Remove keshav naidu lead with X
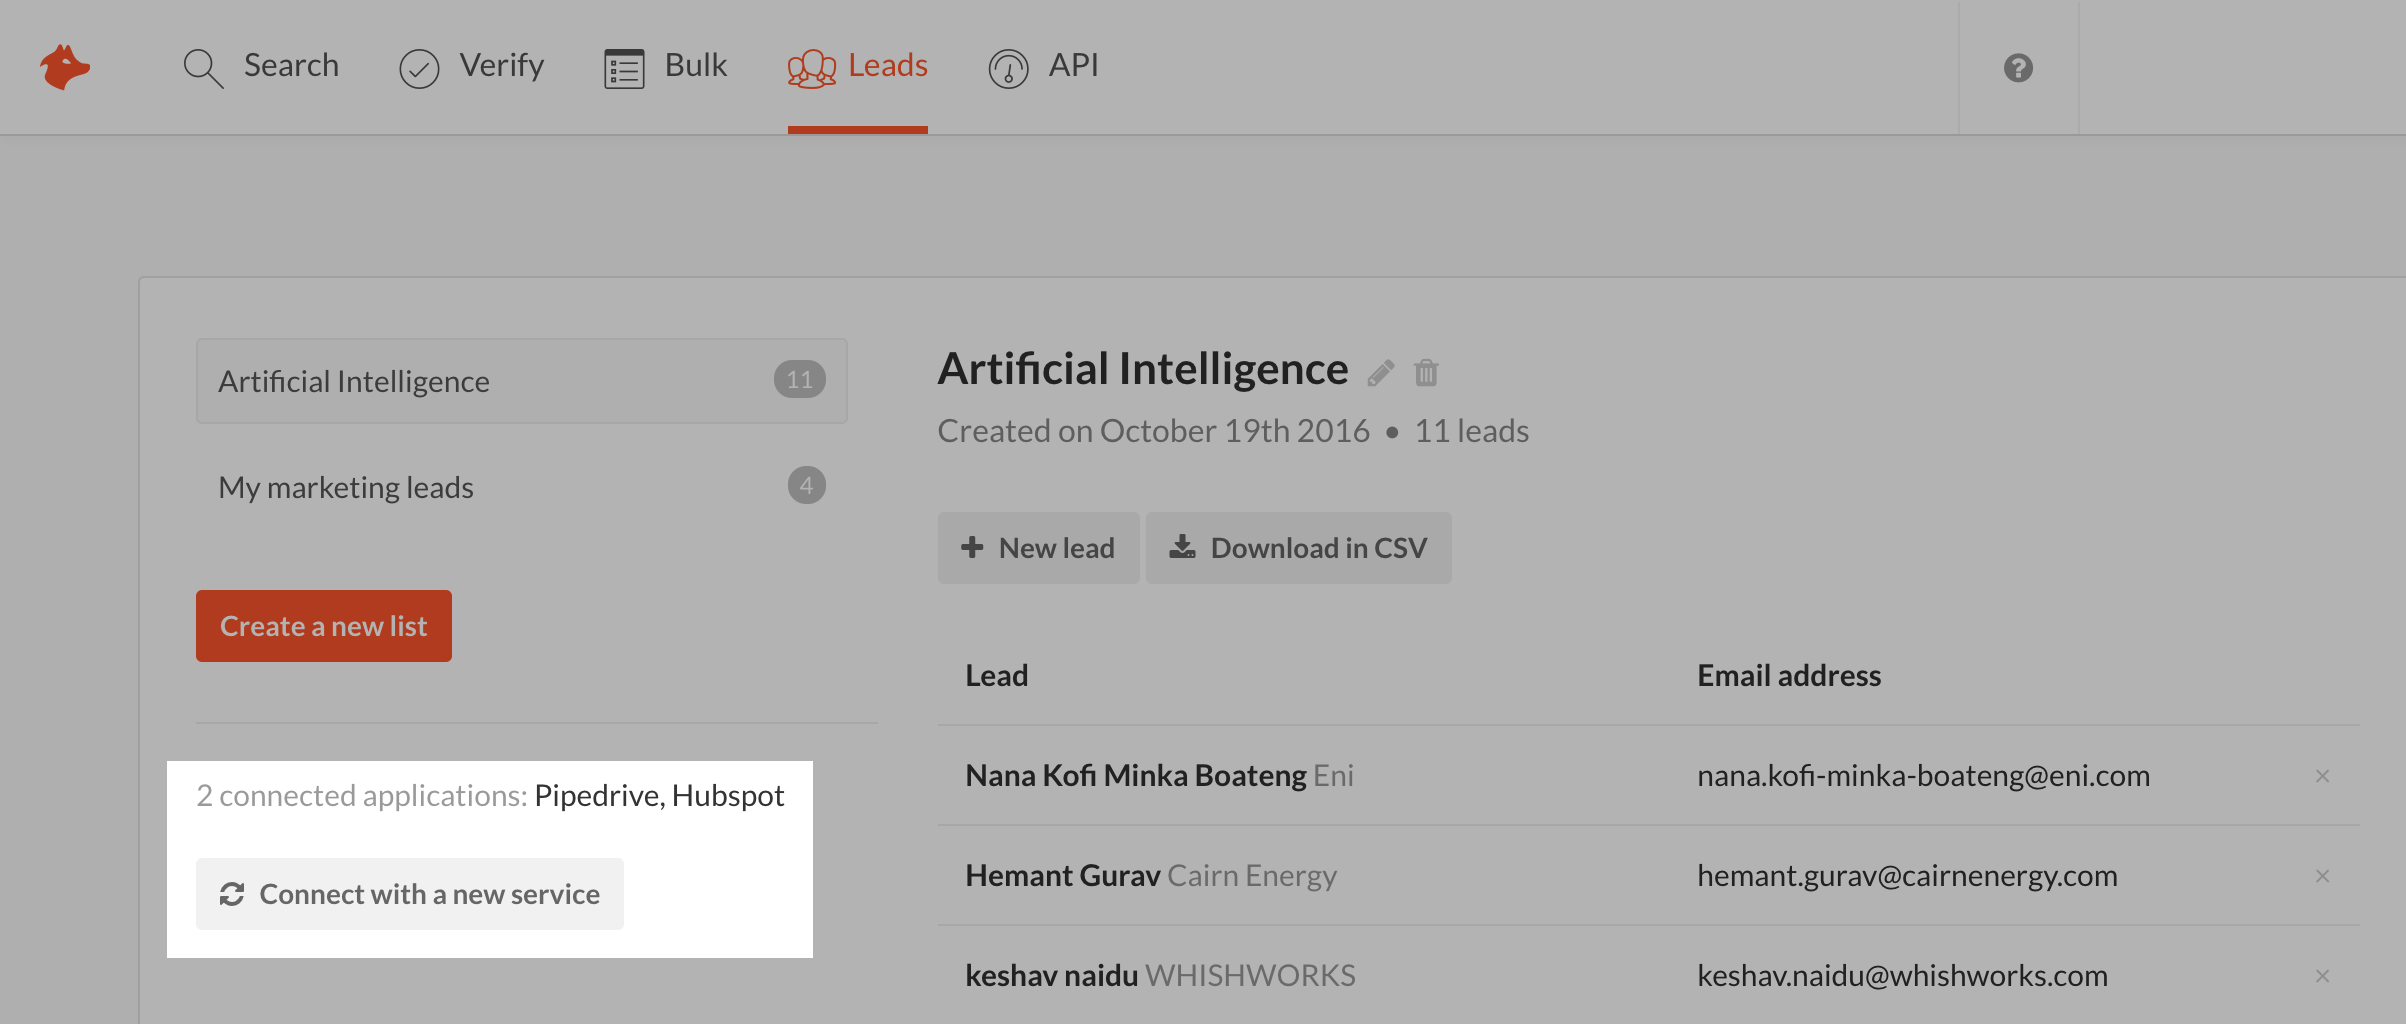 click(2322, 976)
